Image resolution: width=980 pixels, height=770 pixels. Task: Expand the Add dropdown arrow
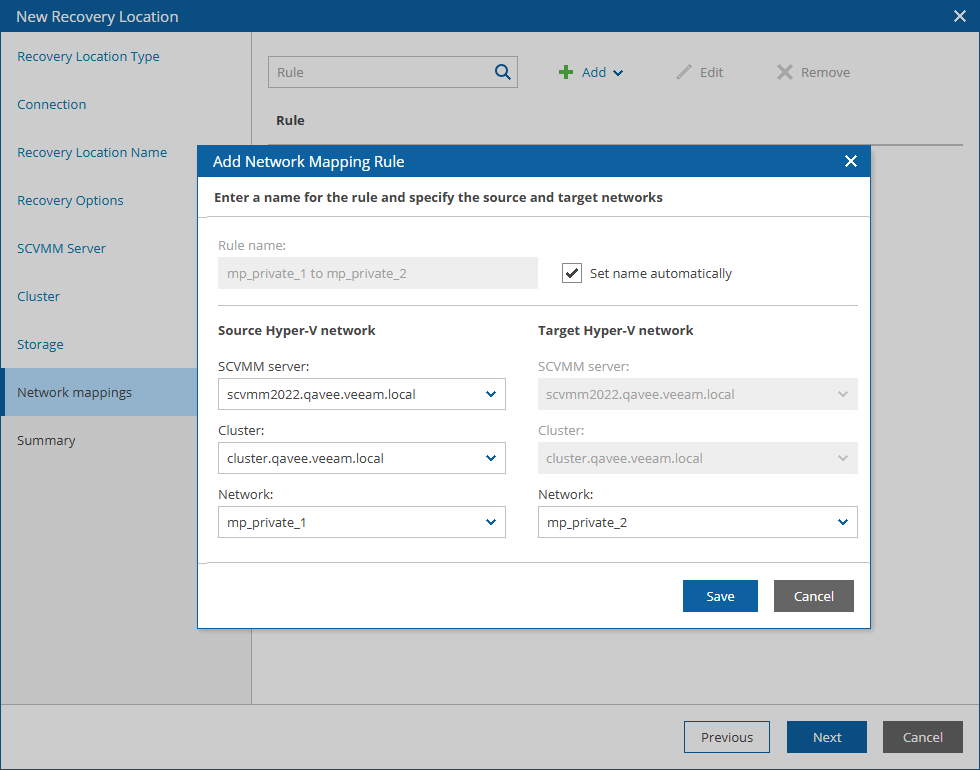coord(618,73)
